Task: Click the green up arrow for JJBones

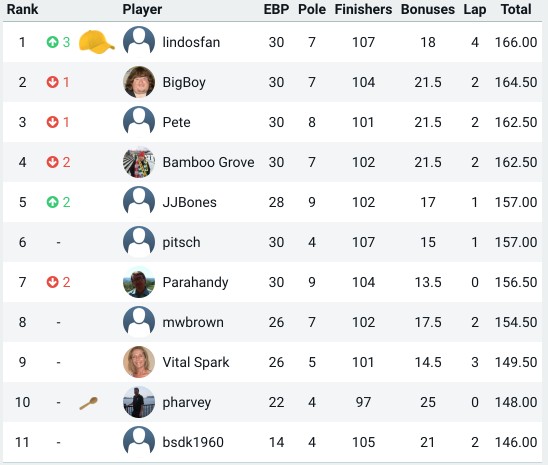Action: [52, 202]
